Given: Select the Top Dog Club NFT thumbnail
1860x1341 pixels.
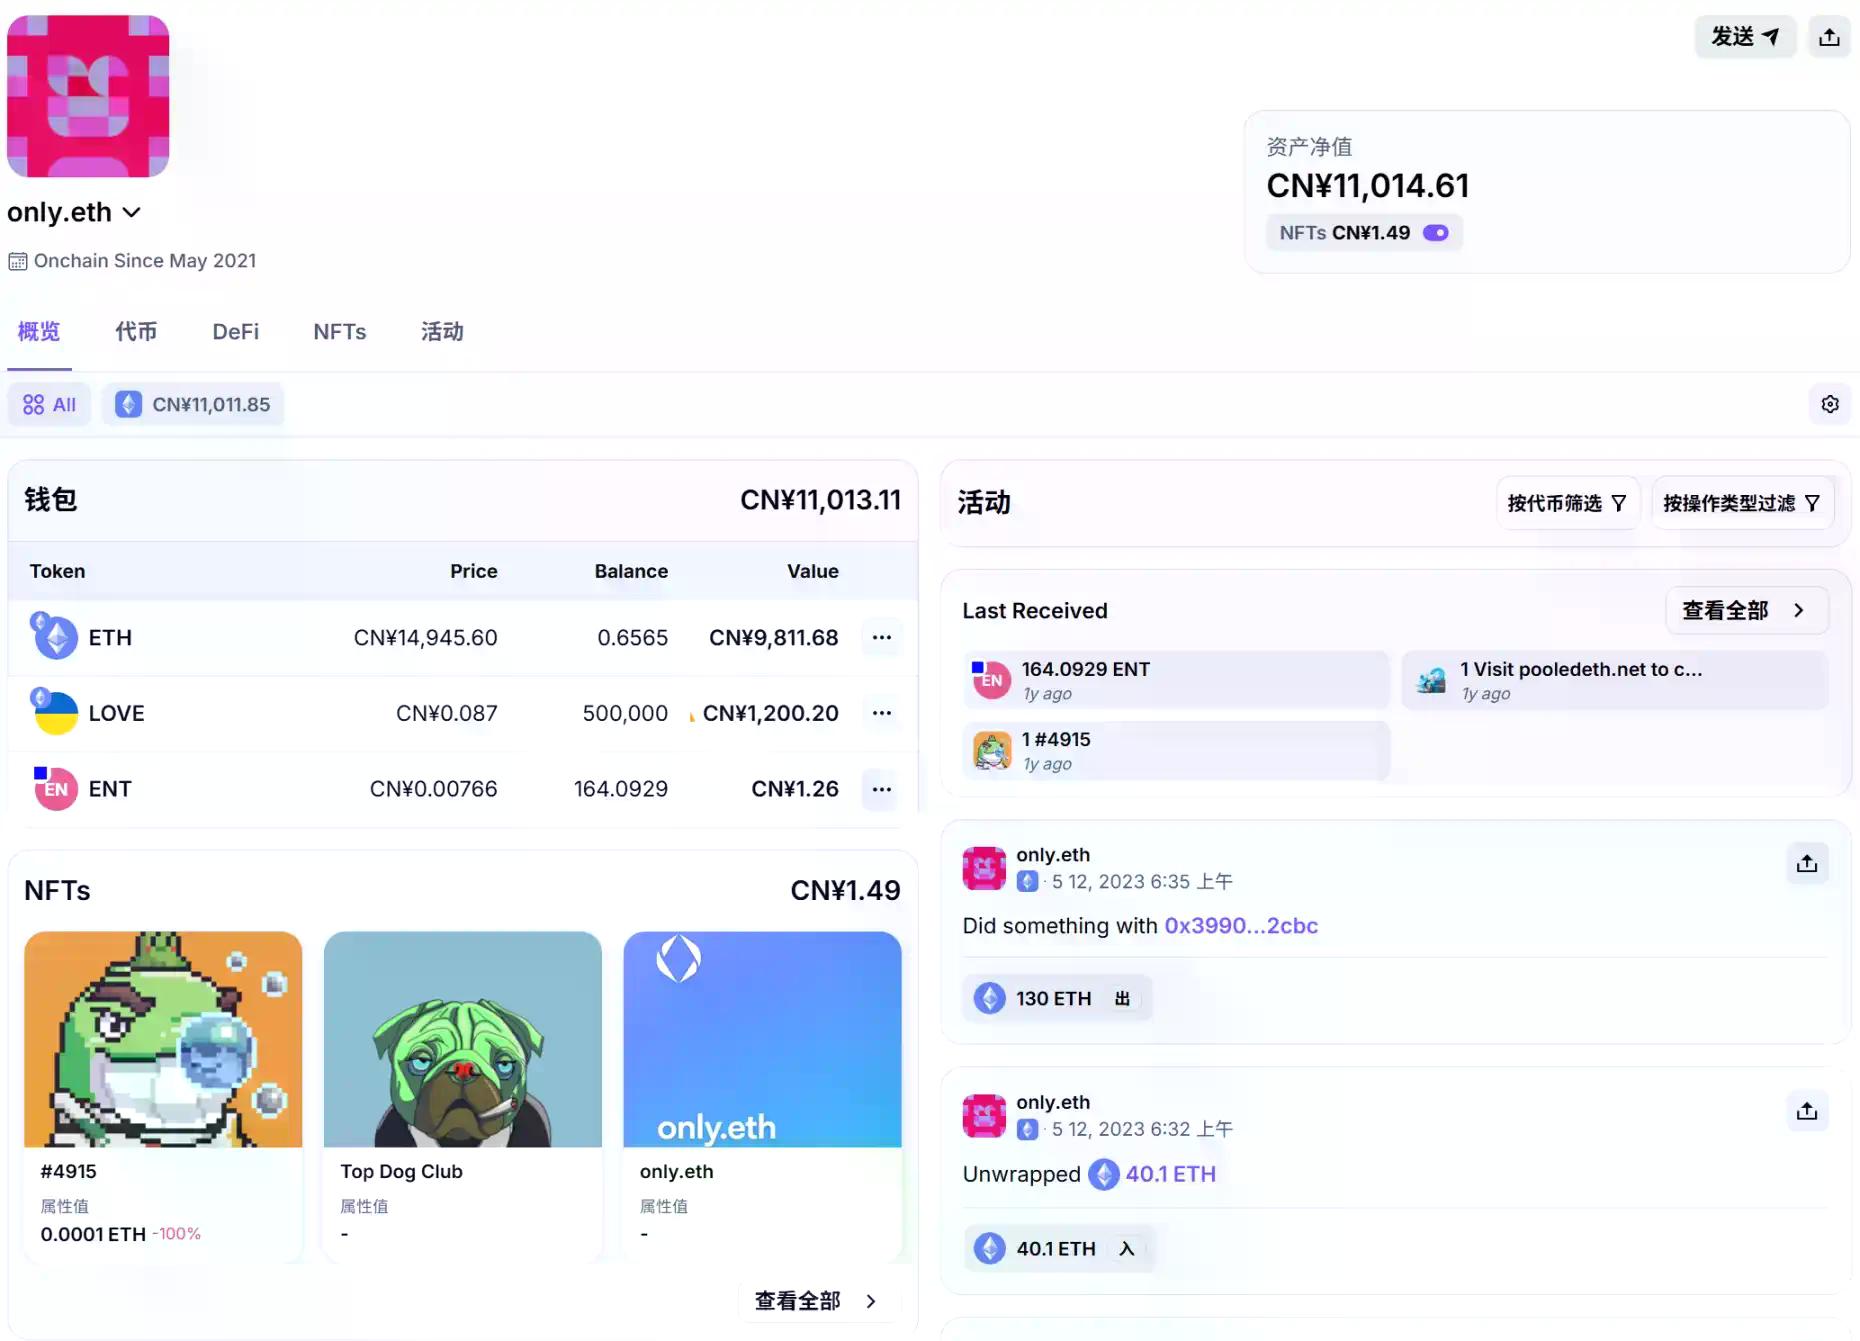Looking at the screenshot, I should [x=462, y=1040].
